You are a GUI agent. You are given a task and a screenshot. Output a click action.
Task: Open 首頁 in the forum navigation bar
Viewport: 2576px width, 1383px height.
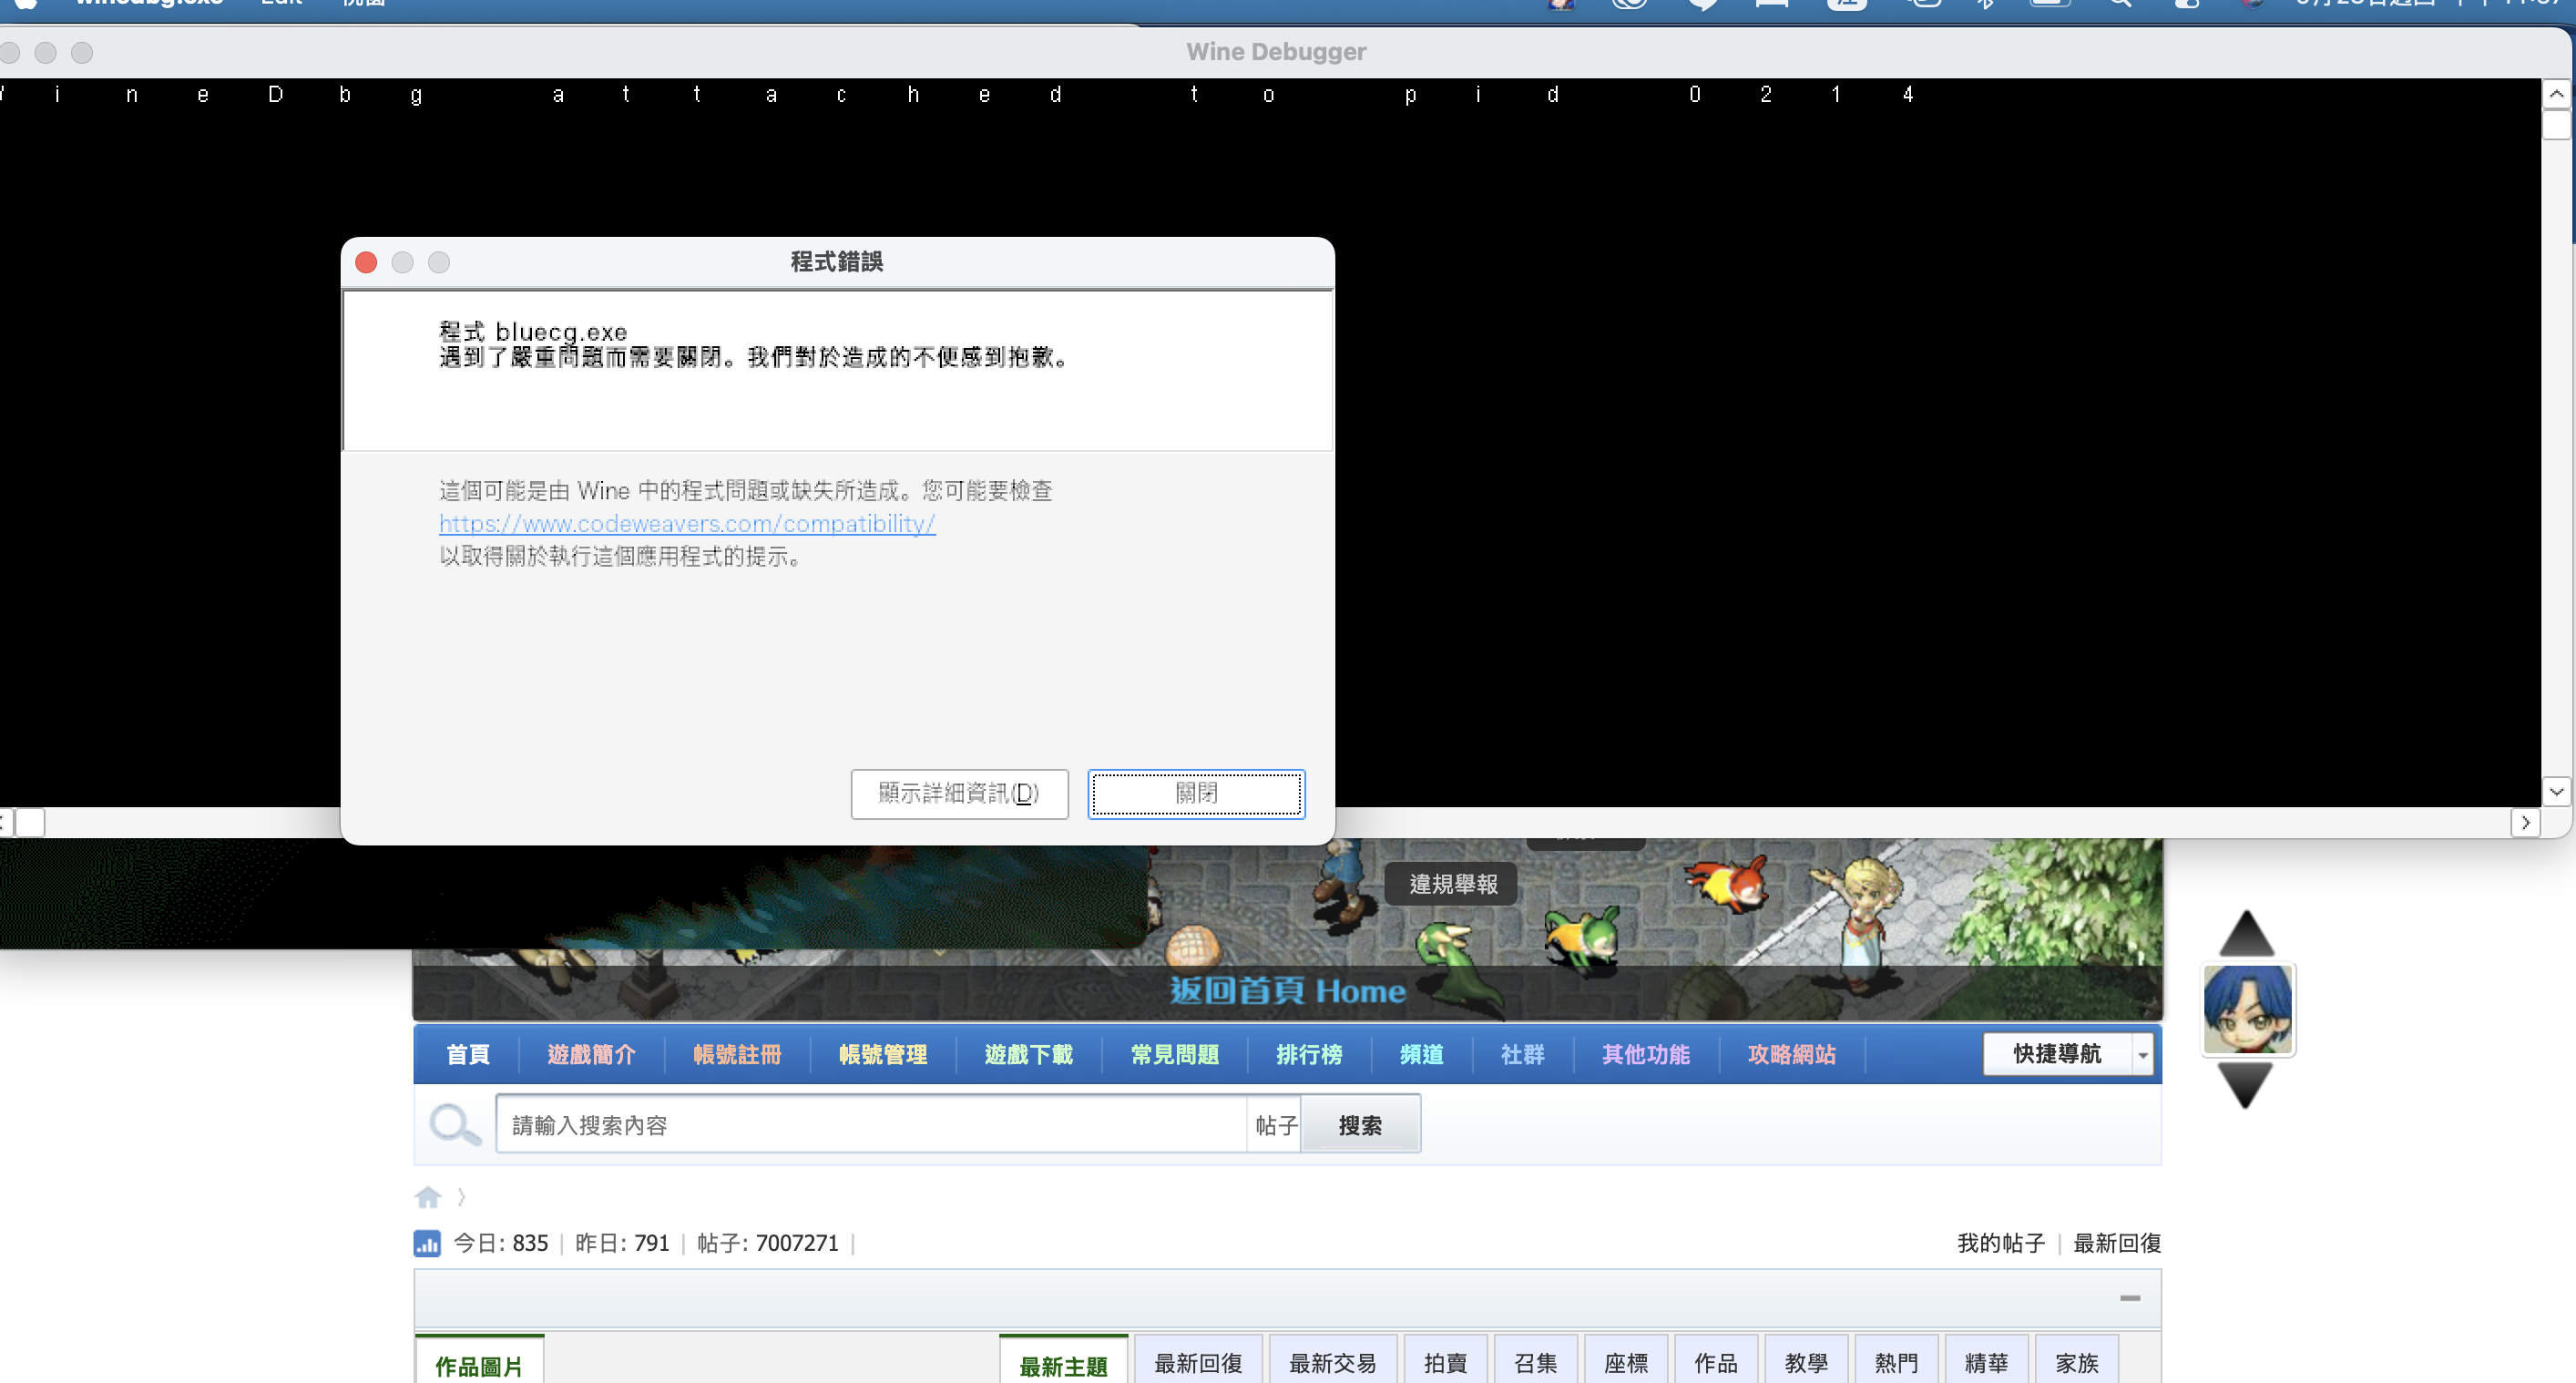click(x=467, y=1054)
